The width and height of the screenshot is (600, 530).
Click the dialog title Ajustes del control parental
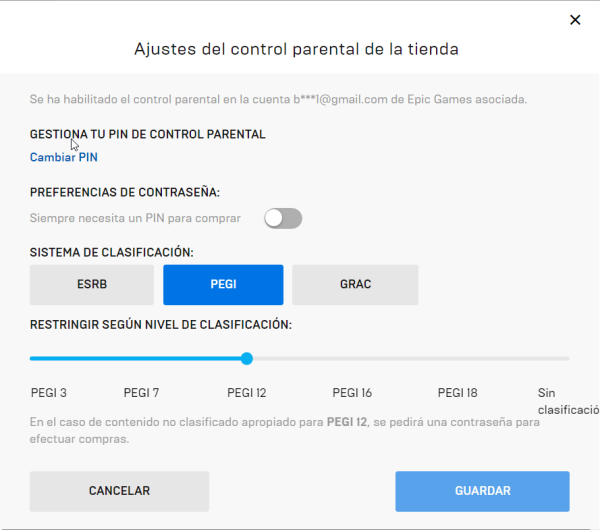coord(296,48)
